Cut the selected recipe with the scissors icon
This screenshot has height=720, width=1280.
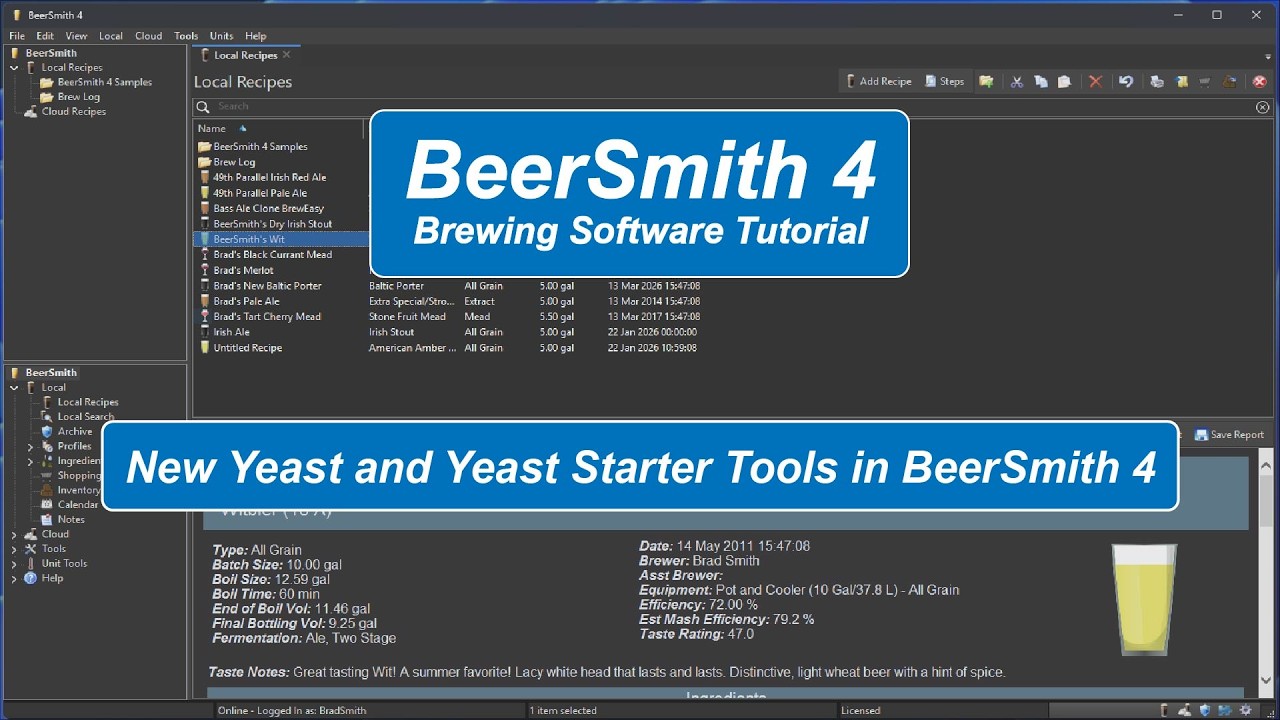click(1017, 82)
